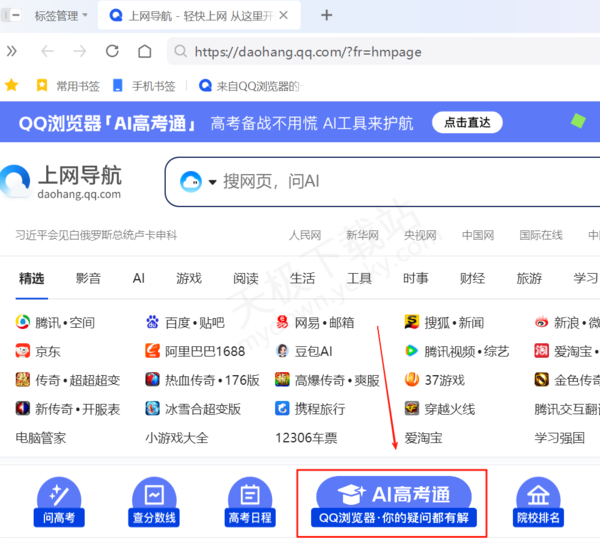
Task: Click the 携程旅行 blue icon
Action: point(282,408)
